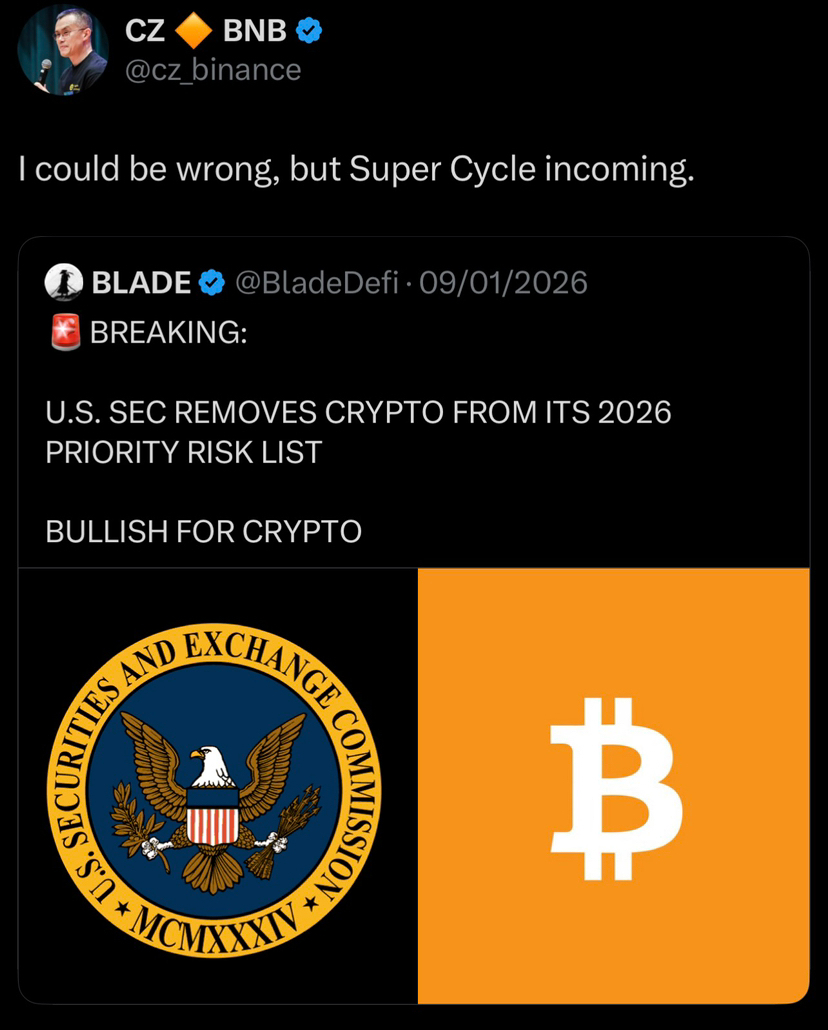The width and height of the screenshot is (828, 1030).
Task: Click the BLADE display name
Action: tap(141, 284)
